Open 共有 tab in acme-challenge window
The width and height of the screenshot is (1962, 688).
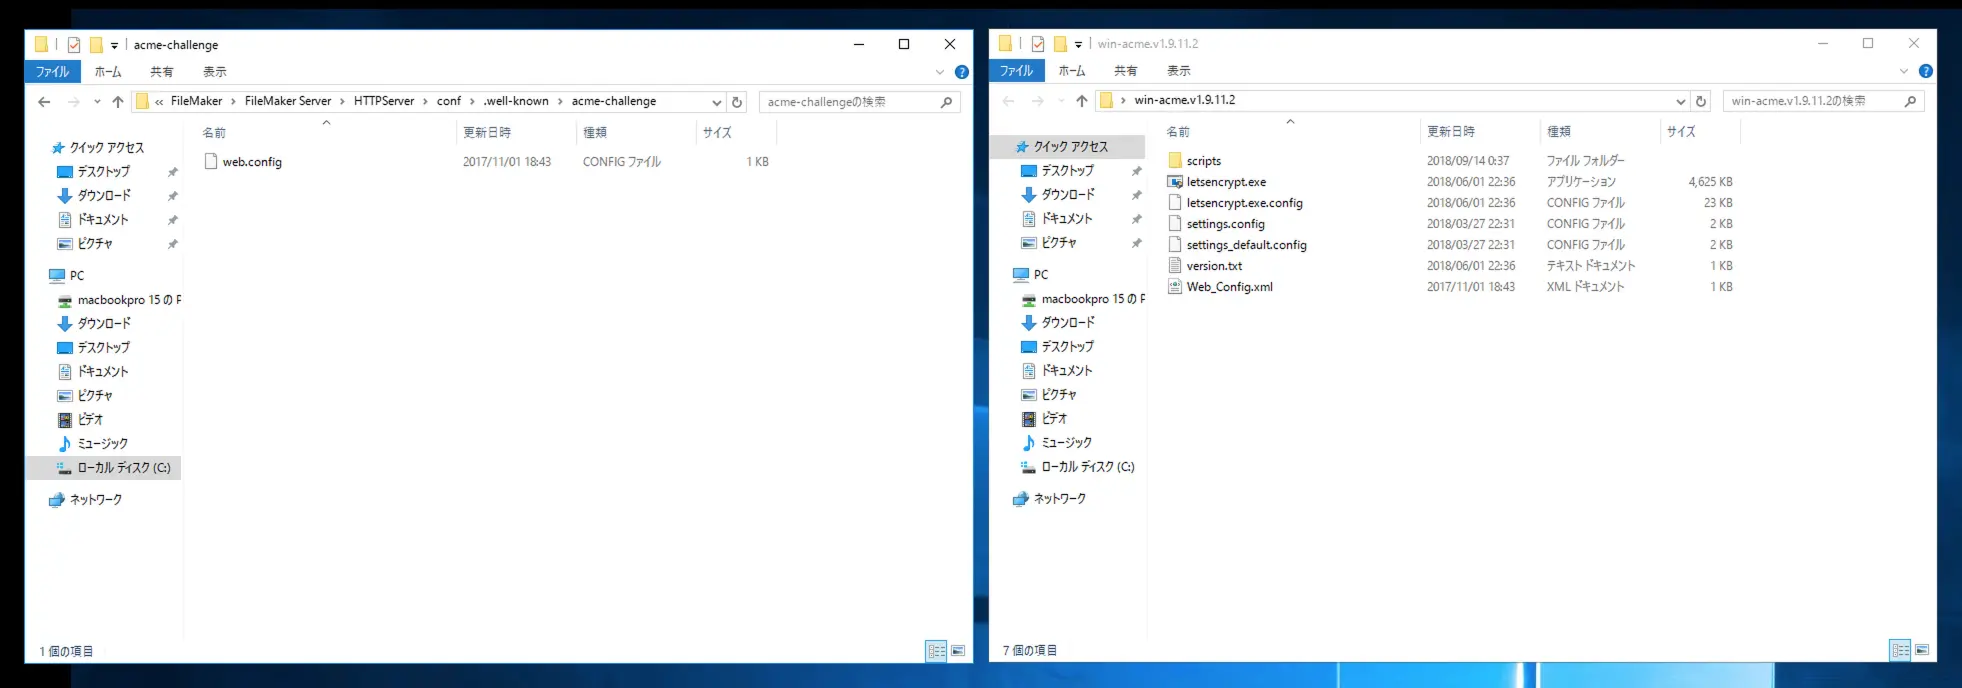coord(161,72)
